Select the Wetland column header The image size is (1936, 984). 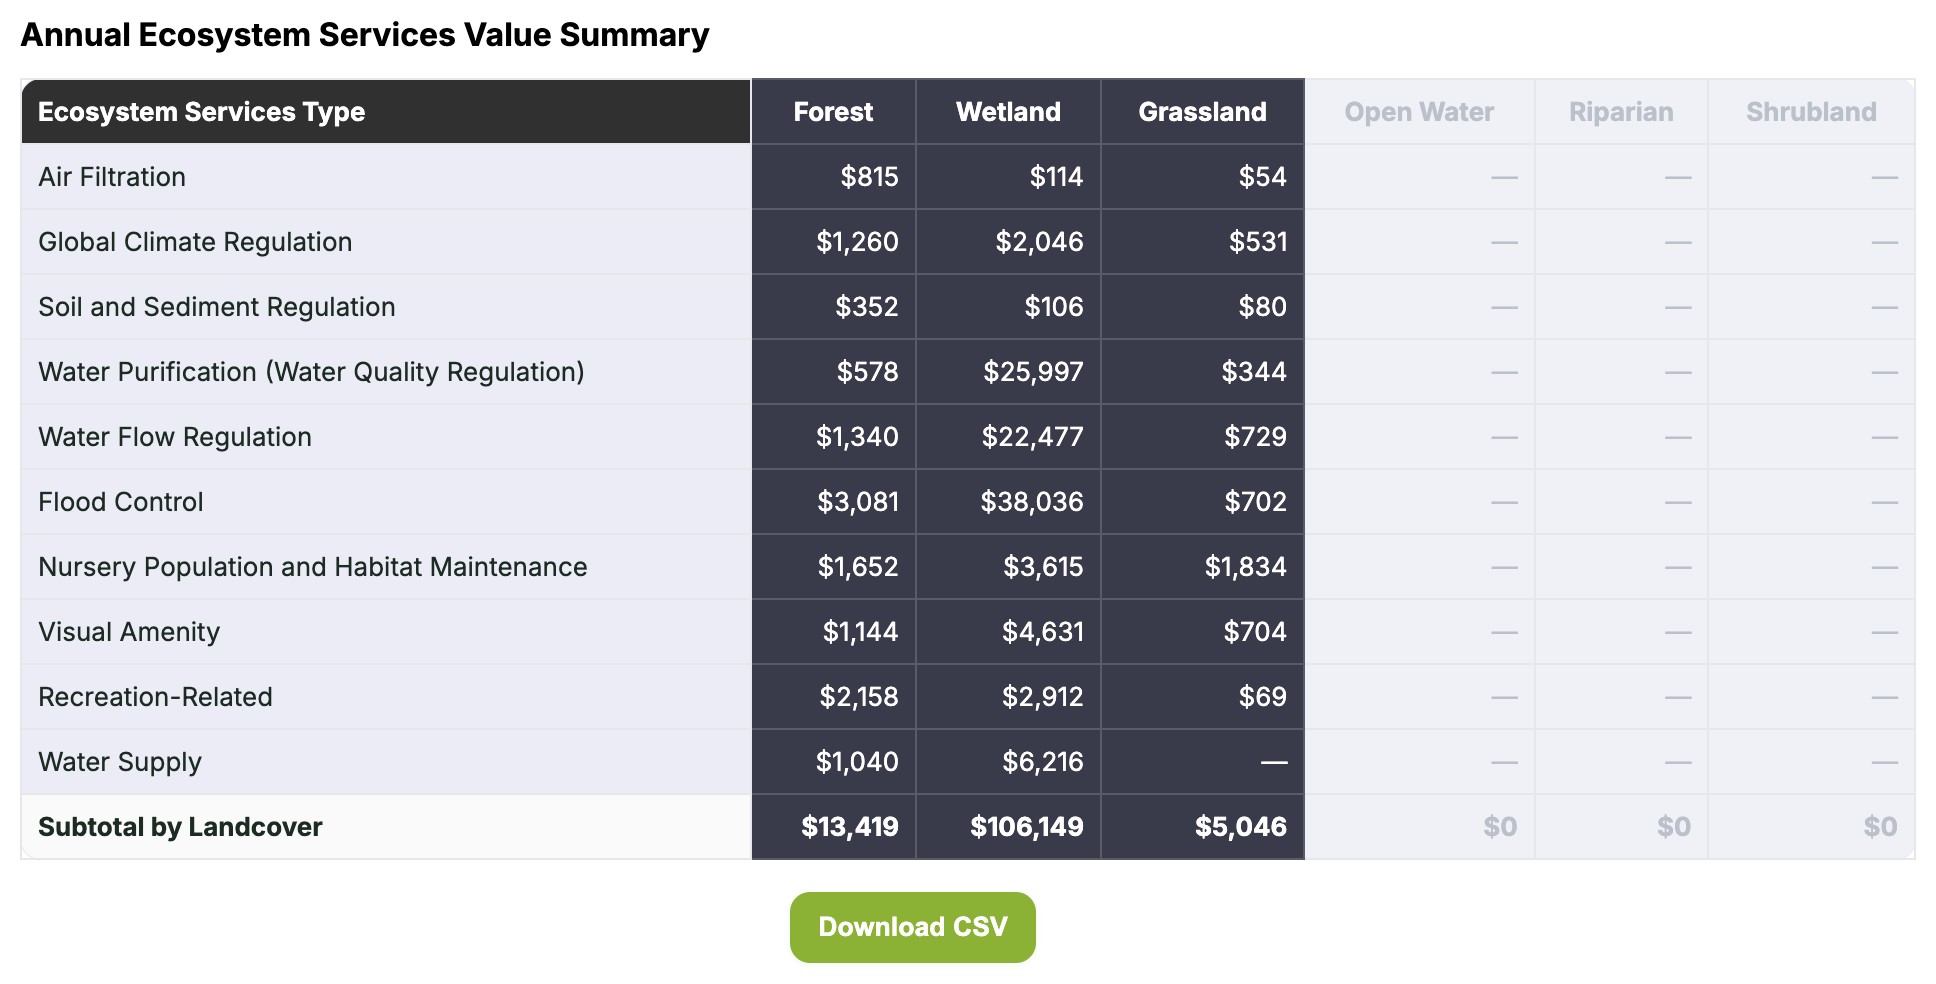pyautogui.click(x=1008, y=112)
